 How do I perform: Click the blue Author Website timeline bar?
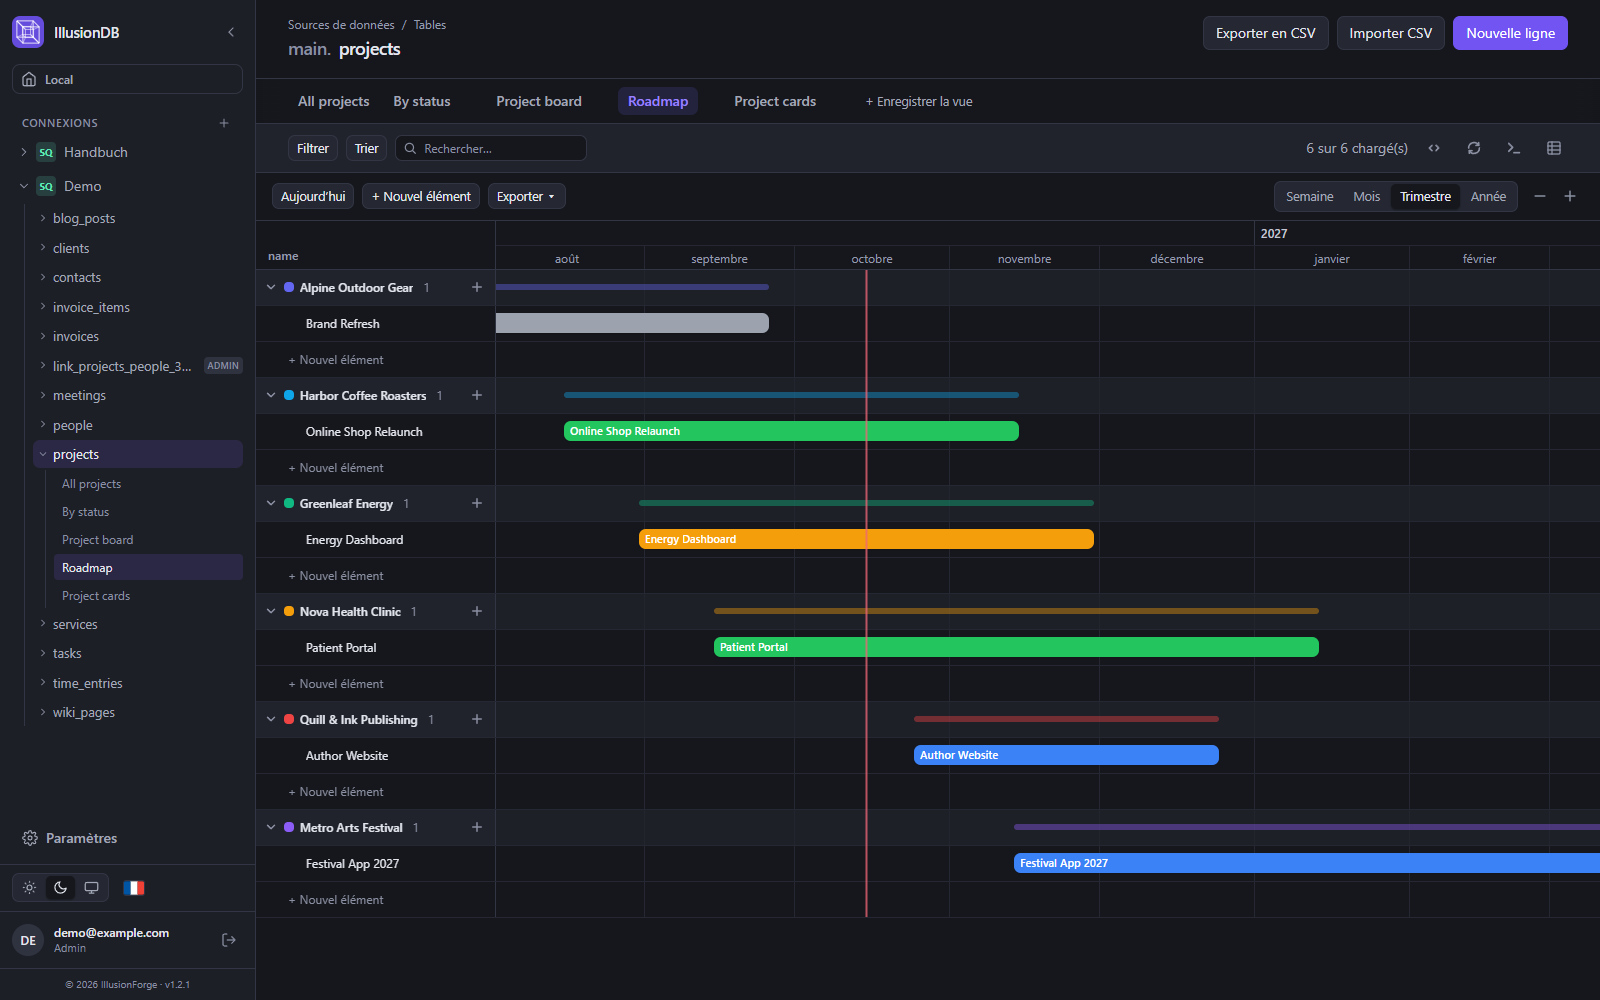tap(1066, 755)
